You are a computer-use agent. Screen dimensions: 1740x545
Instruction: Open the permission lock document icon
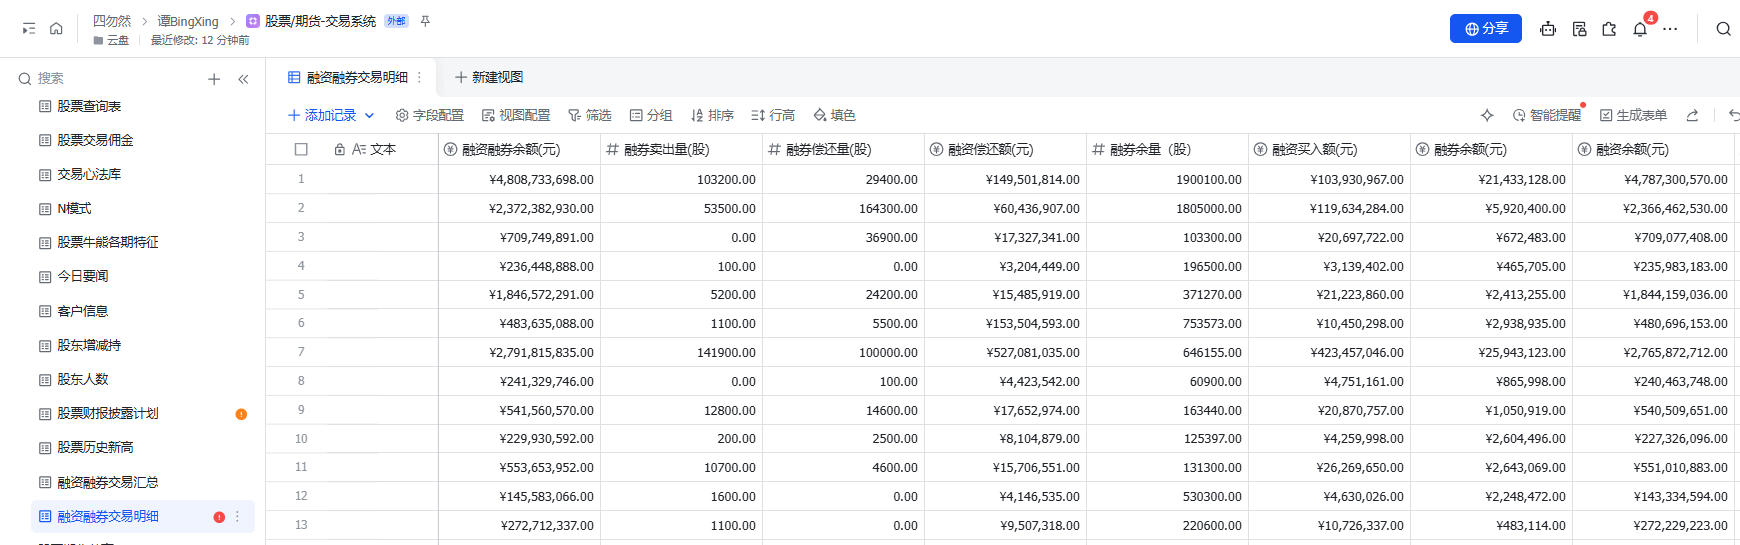[1579, 29]
